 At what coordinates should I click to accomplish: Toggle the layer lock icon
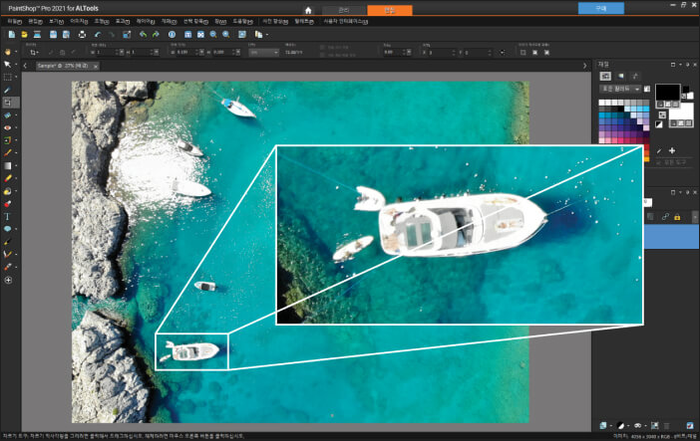click(x=677, y=217)
